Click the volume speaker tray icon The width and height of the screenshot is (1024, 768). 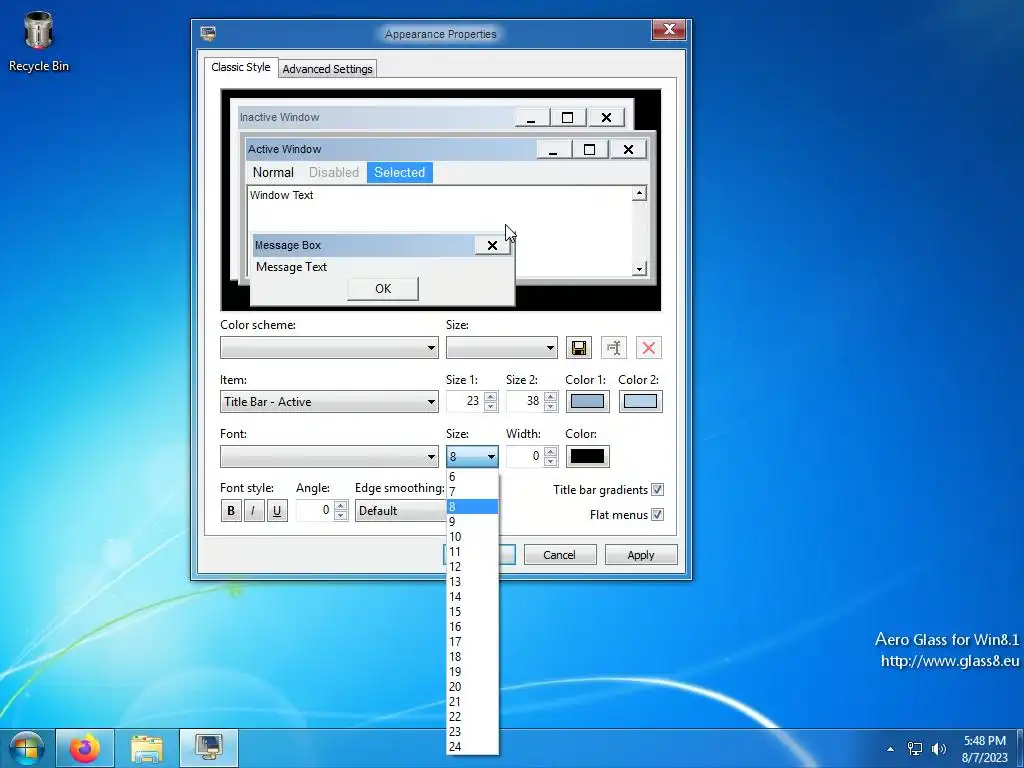pyautogui.click(x=939, y=749)
